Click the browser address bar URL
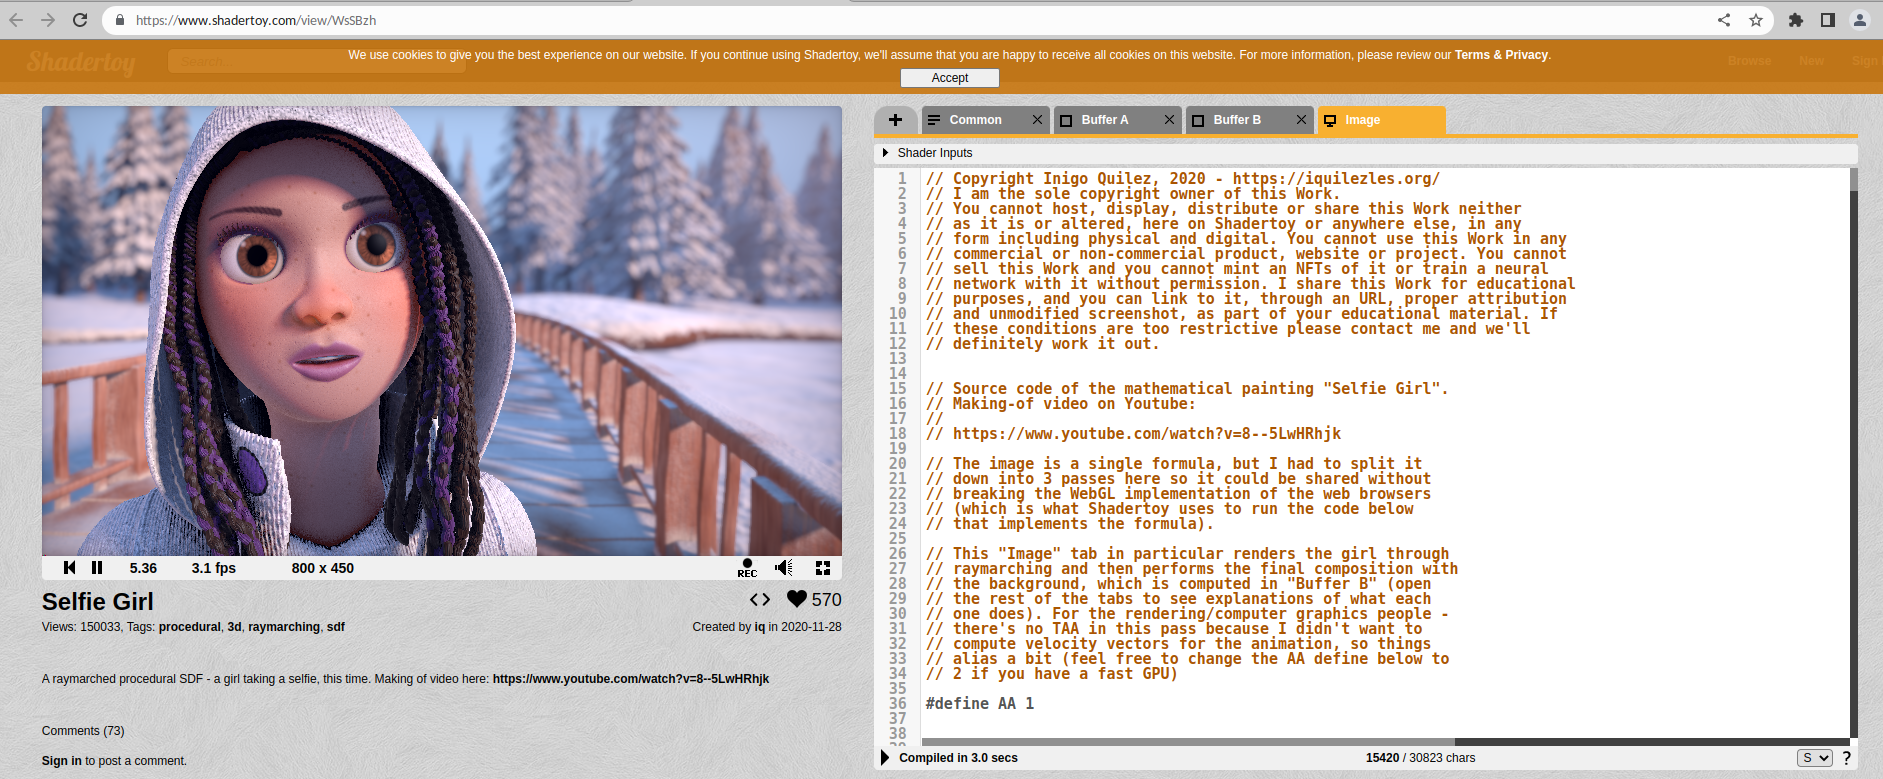This screenshot has height=779, width=1883. 256,20
